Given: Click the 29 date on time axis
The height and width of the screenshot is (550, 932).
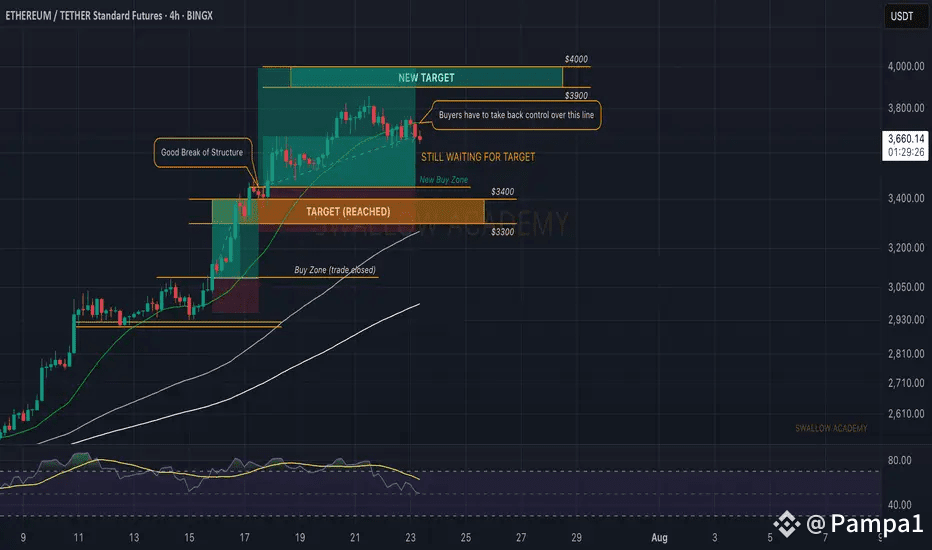Looking at the screenshot, I should point(576,538).
